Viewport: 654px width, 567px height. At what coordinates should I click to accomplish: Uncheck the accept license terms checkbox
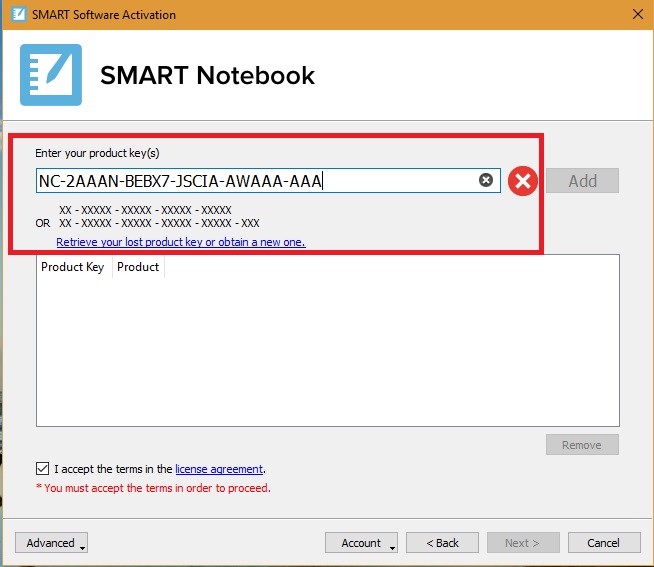42,469
